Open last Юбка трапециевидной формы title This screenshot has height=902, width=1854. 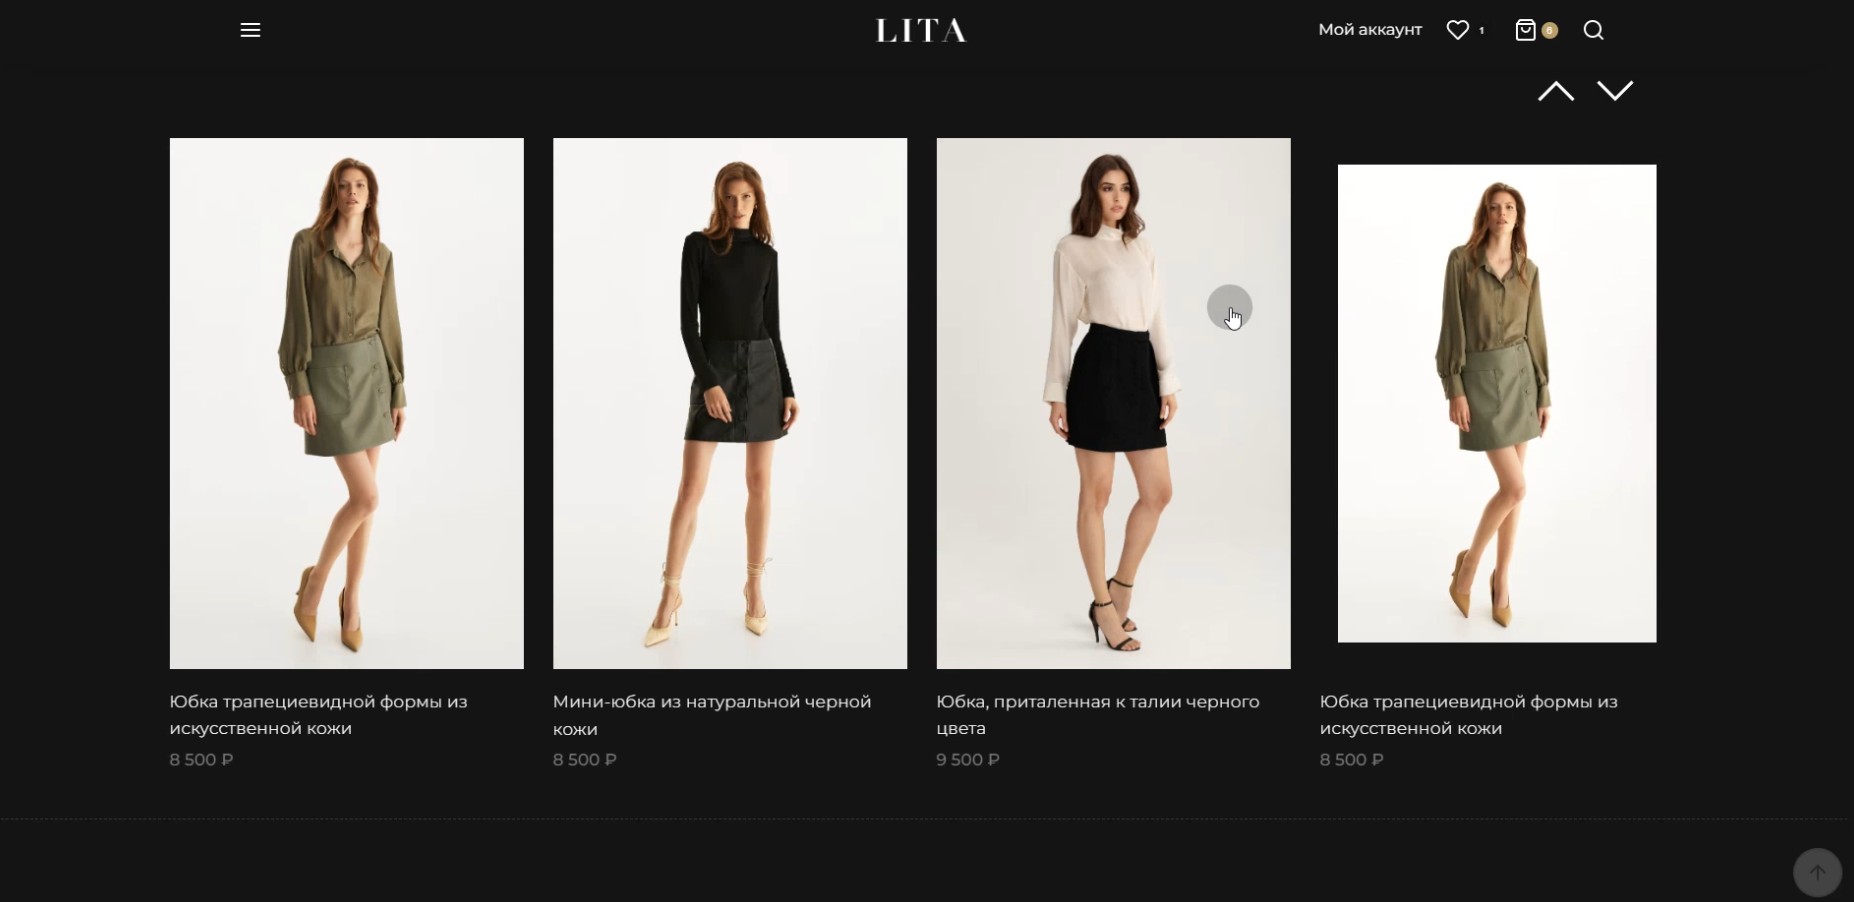point(1469,715)
